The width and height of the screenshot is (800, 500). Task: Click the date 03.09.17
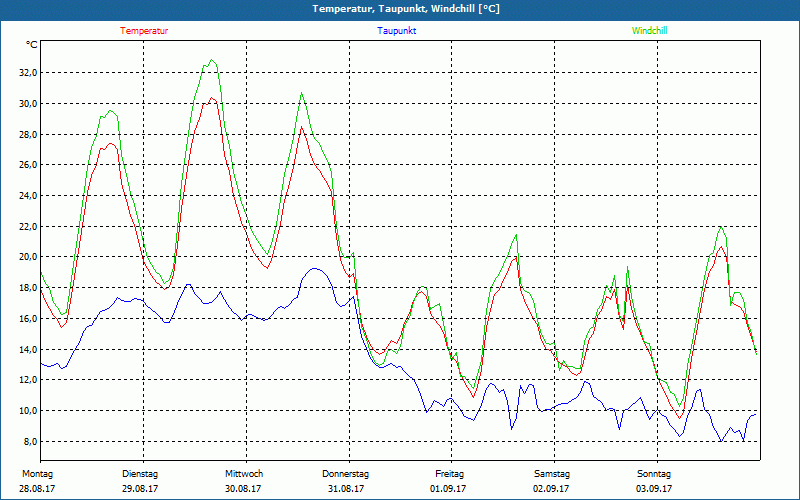coord(654,489)
